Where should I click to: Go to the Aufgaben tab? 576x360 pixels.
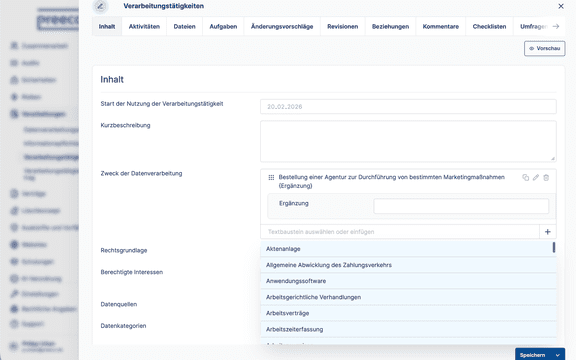(x=223, y=26)
